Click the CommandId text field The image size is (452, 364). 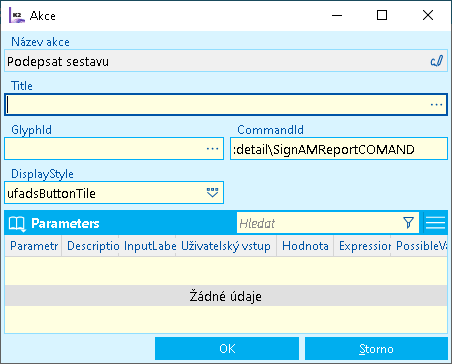339,149
